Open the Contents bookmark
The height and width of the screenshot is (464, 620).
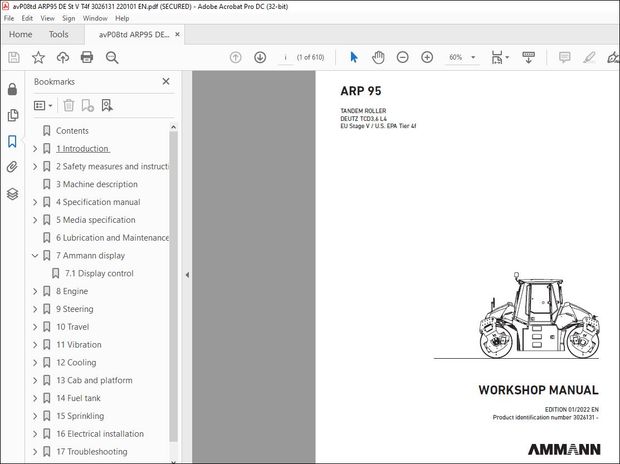pos(72,131)
